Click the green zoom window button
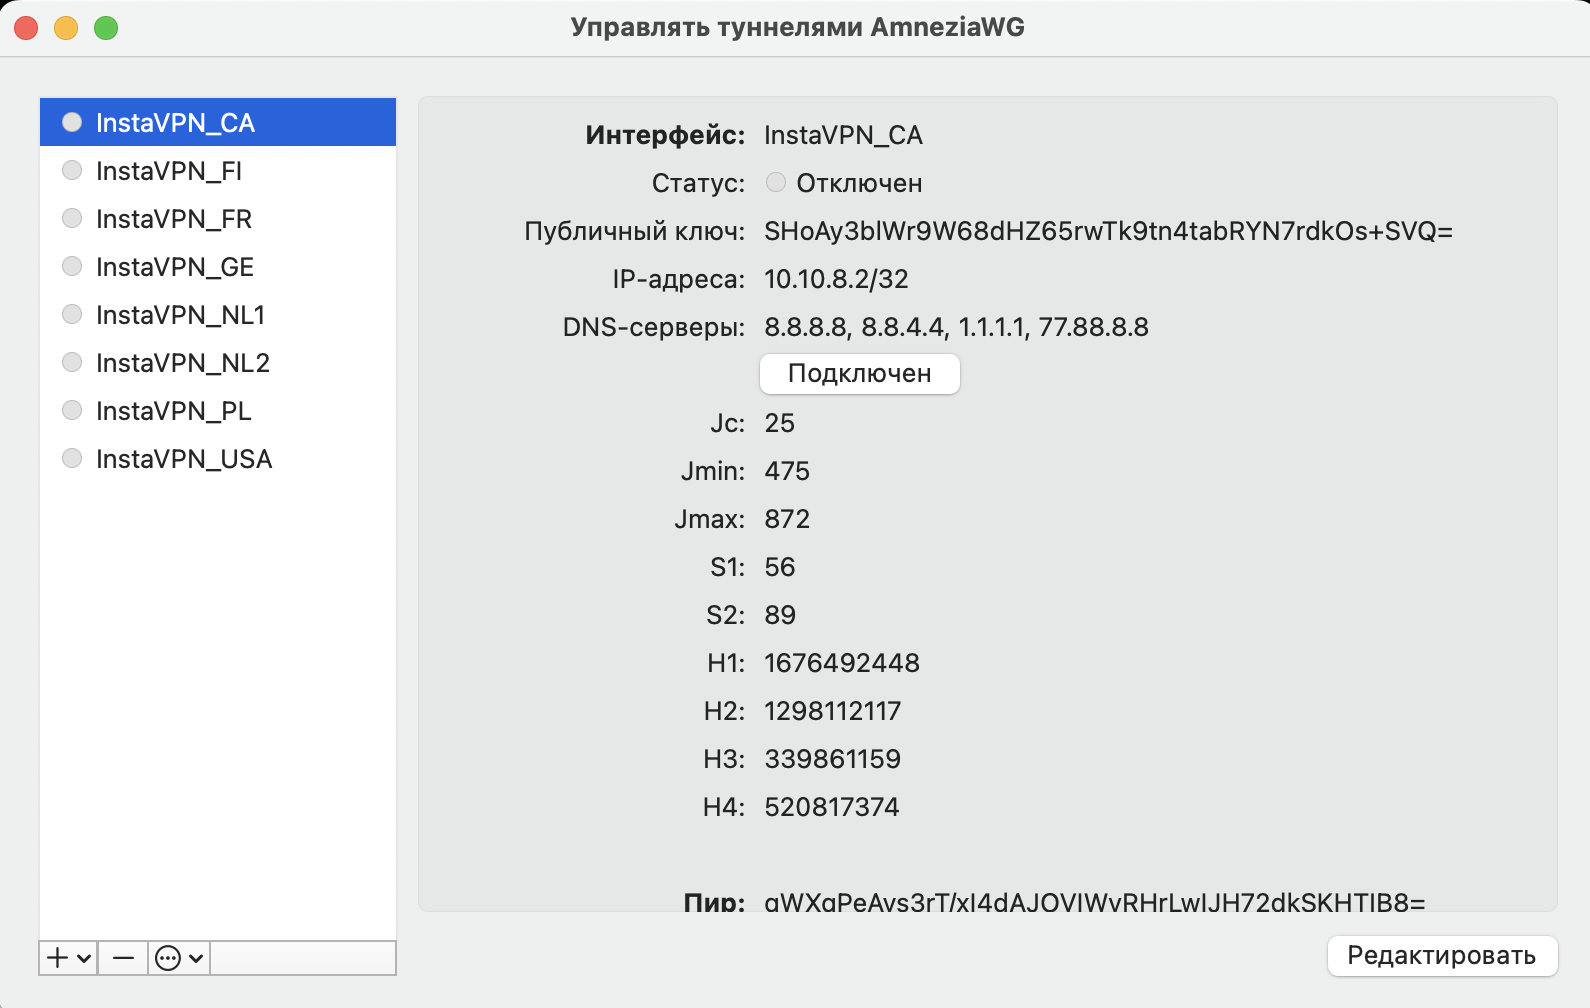1590x1008 pixels. pyautogui.click(x=106, y=28)
